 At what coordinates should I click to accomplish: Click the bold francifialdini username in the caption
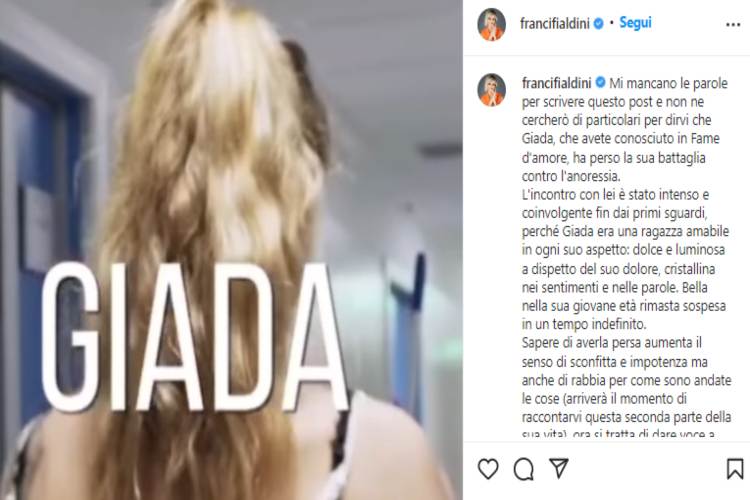click(557, 83)
